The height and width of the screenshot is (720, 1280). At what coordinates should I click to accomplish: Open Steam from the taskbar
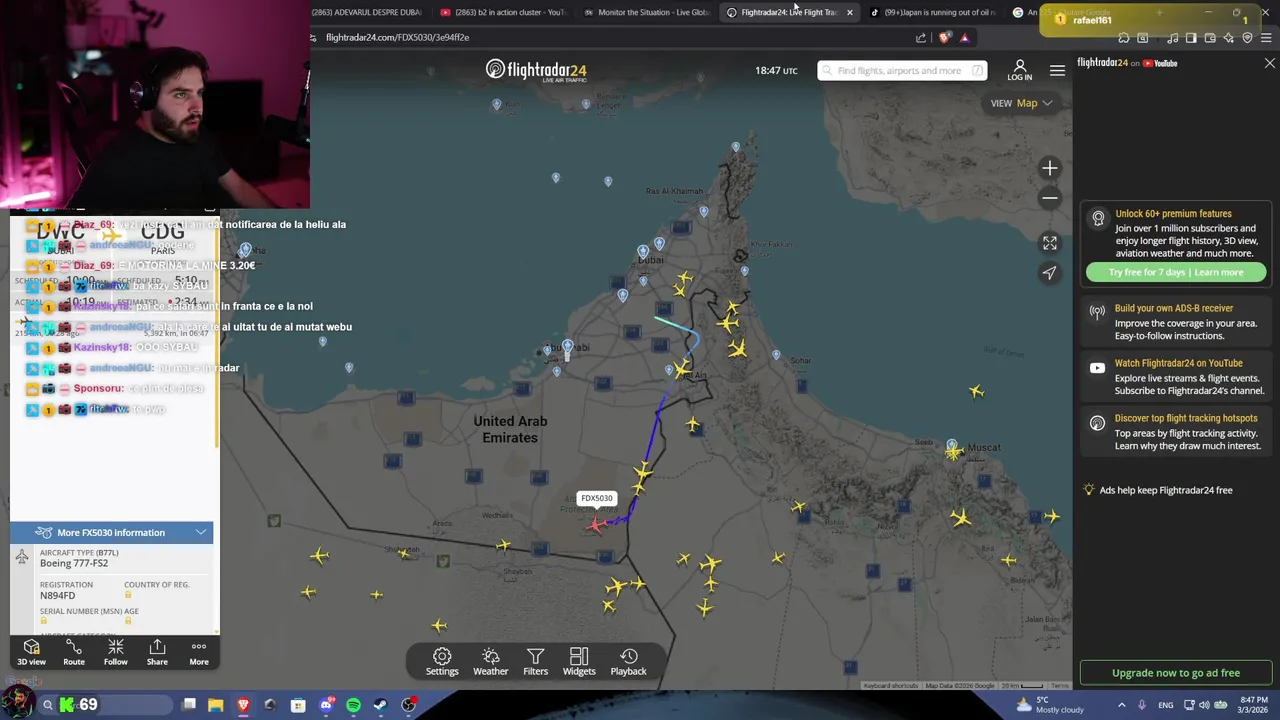381,705
